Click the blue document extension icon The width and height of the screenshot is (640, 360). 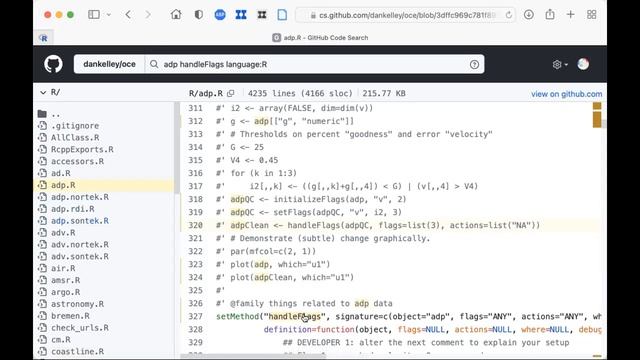pos(282,15)
